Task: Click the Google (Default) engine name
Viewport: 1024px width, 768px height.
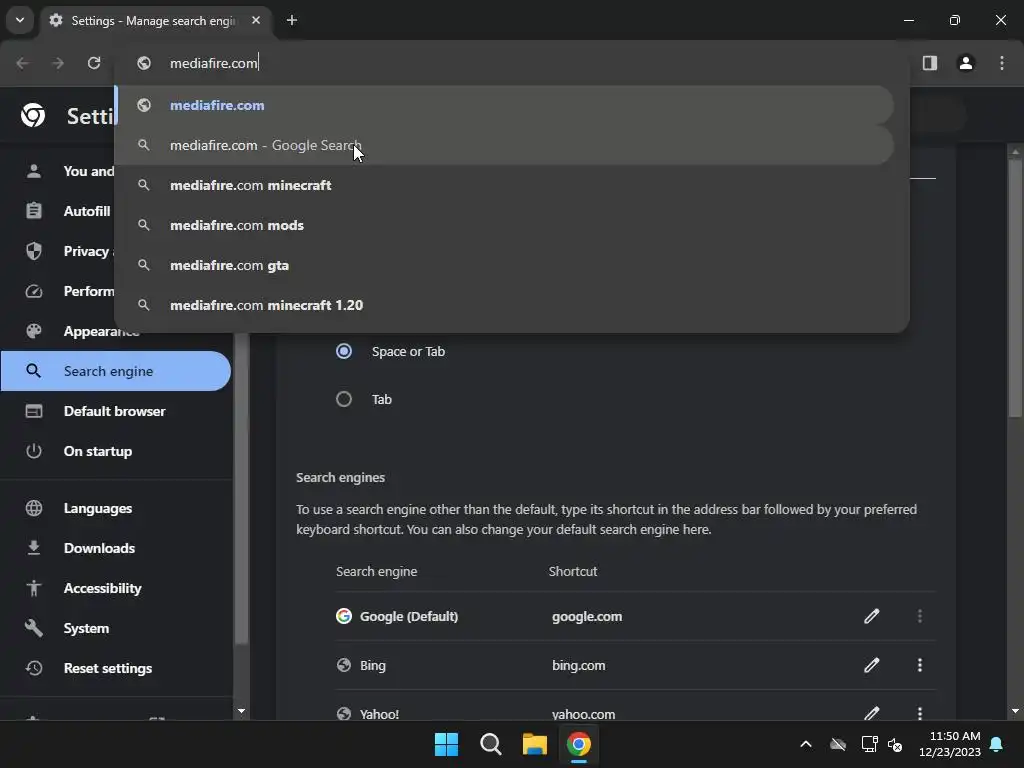Action: [409, 616]
